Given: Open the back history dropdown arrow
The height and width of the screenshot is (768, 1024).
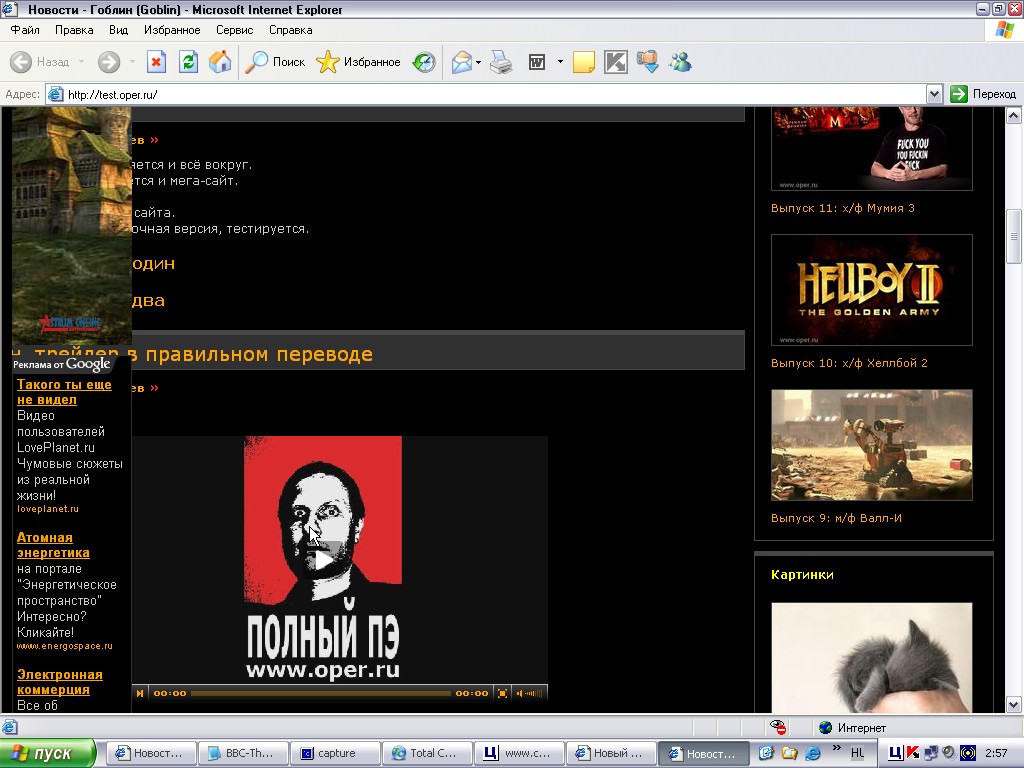Looking at the screenshot, I should (82, 62).
